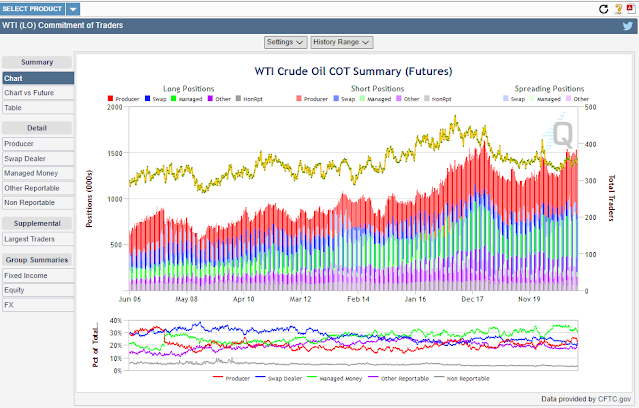The width and height of the screenshot is (639, 408).
Task: Open Chart vs Future view
Action: (x=38, y=93)
